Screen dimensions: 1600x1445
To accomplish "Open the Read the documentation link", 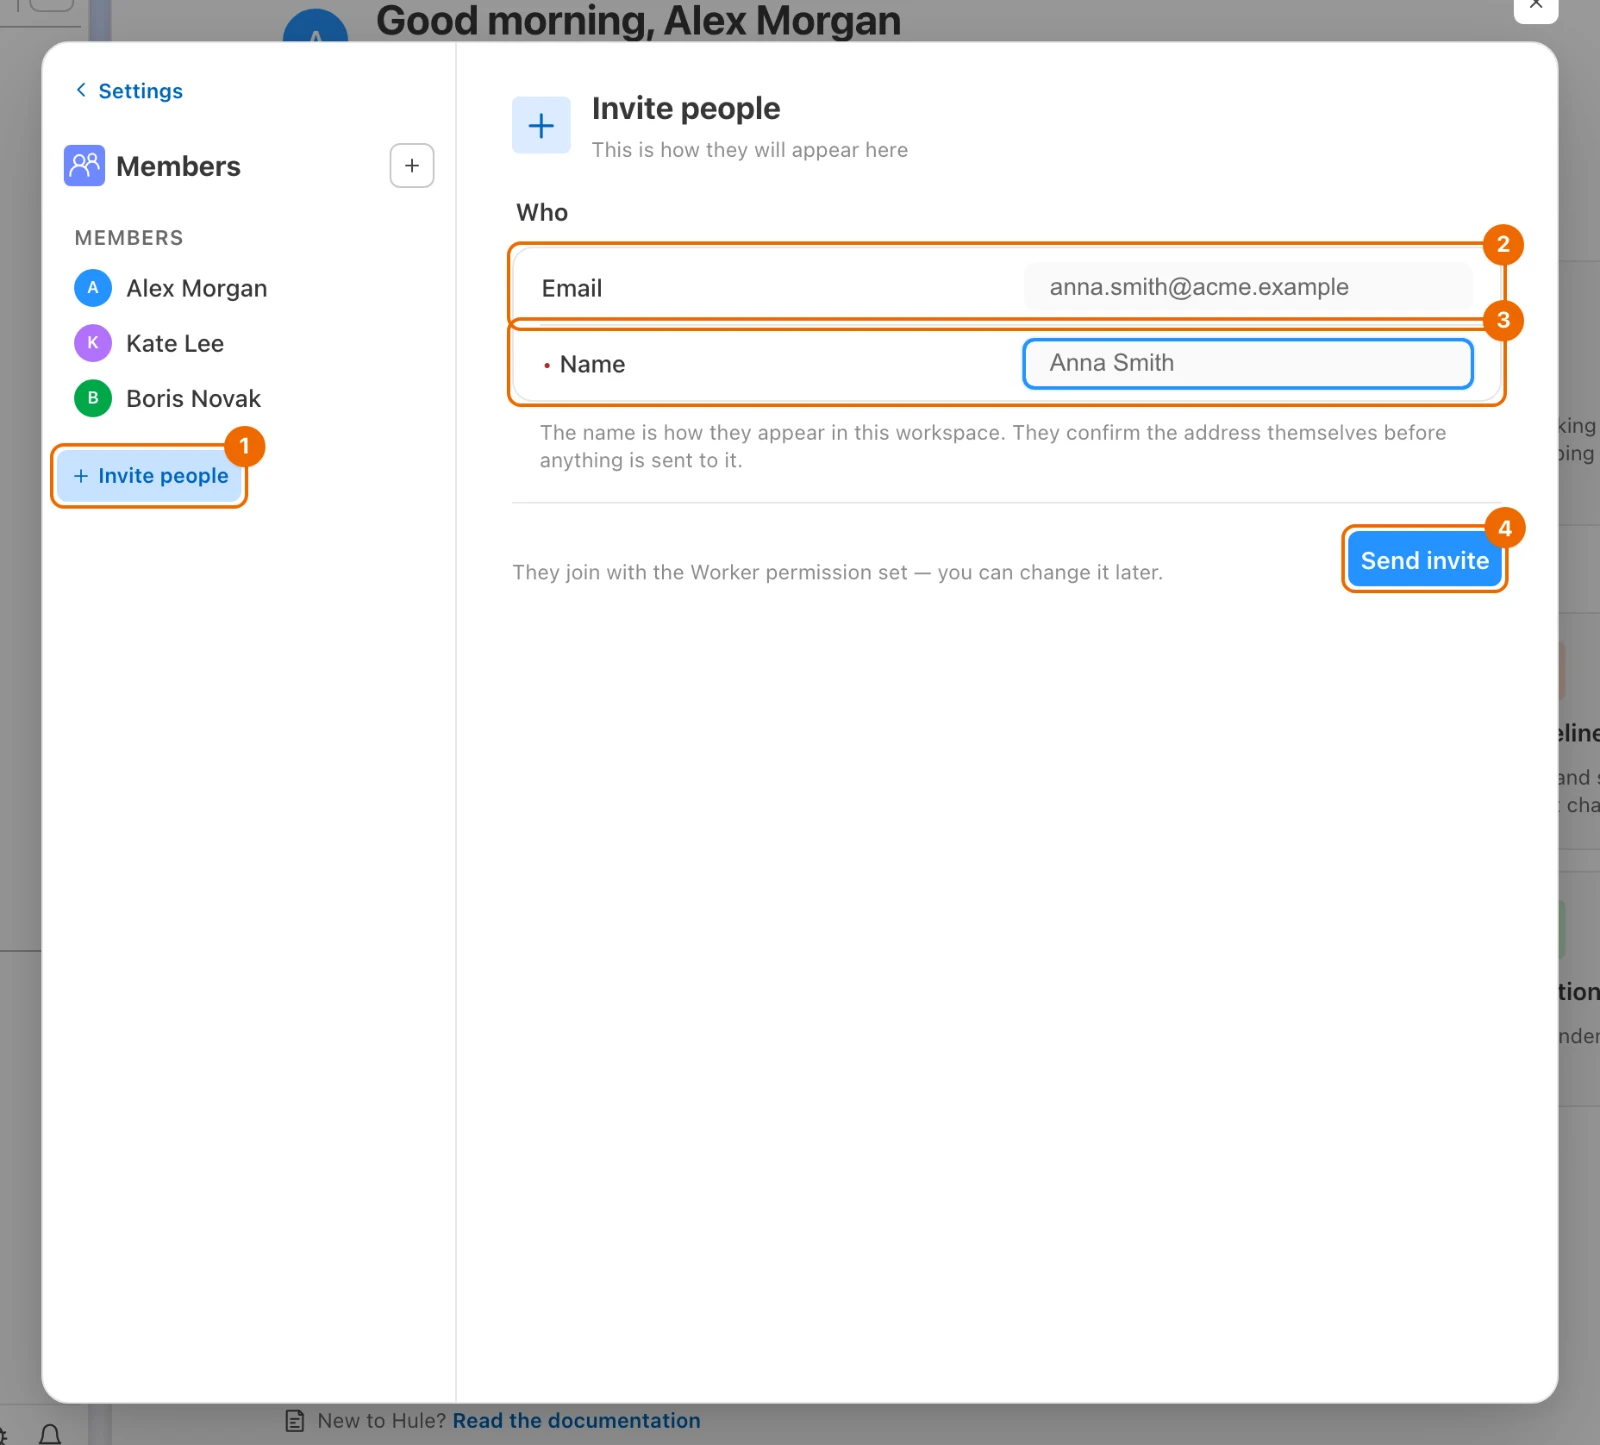I will click(x=576, y=1420).
